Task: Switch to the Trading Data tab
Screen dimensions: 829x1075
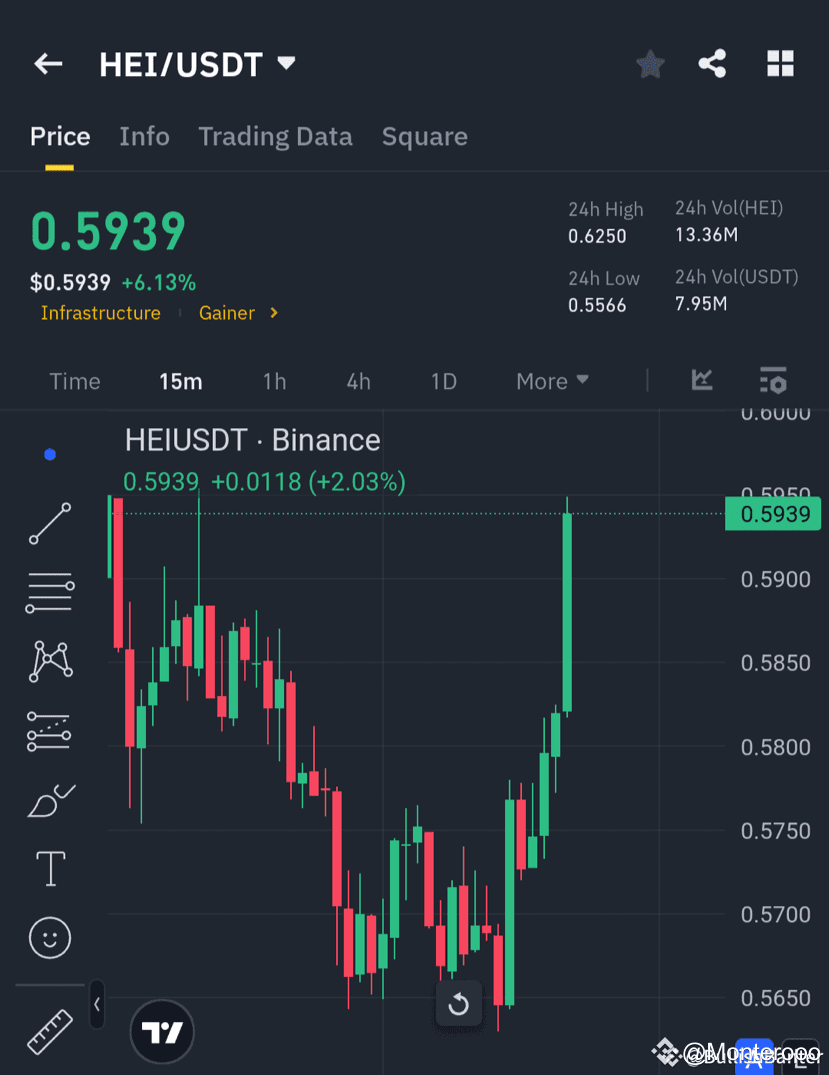Action: click(275, 136)
